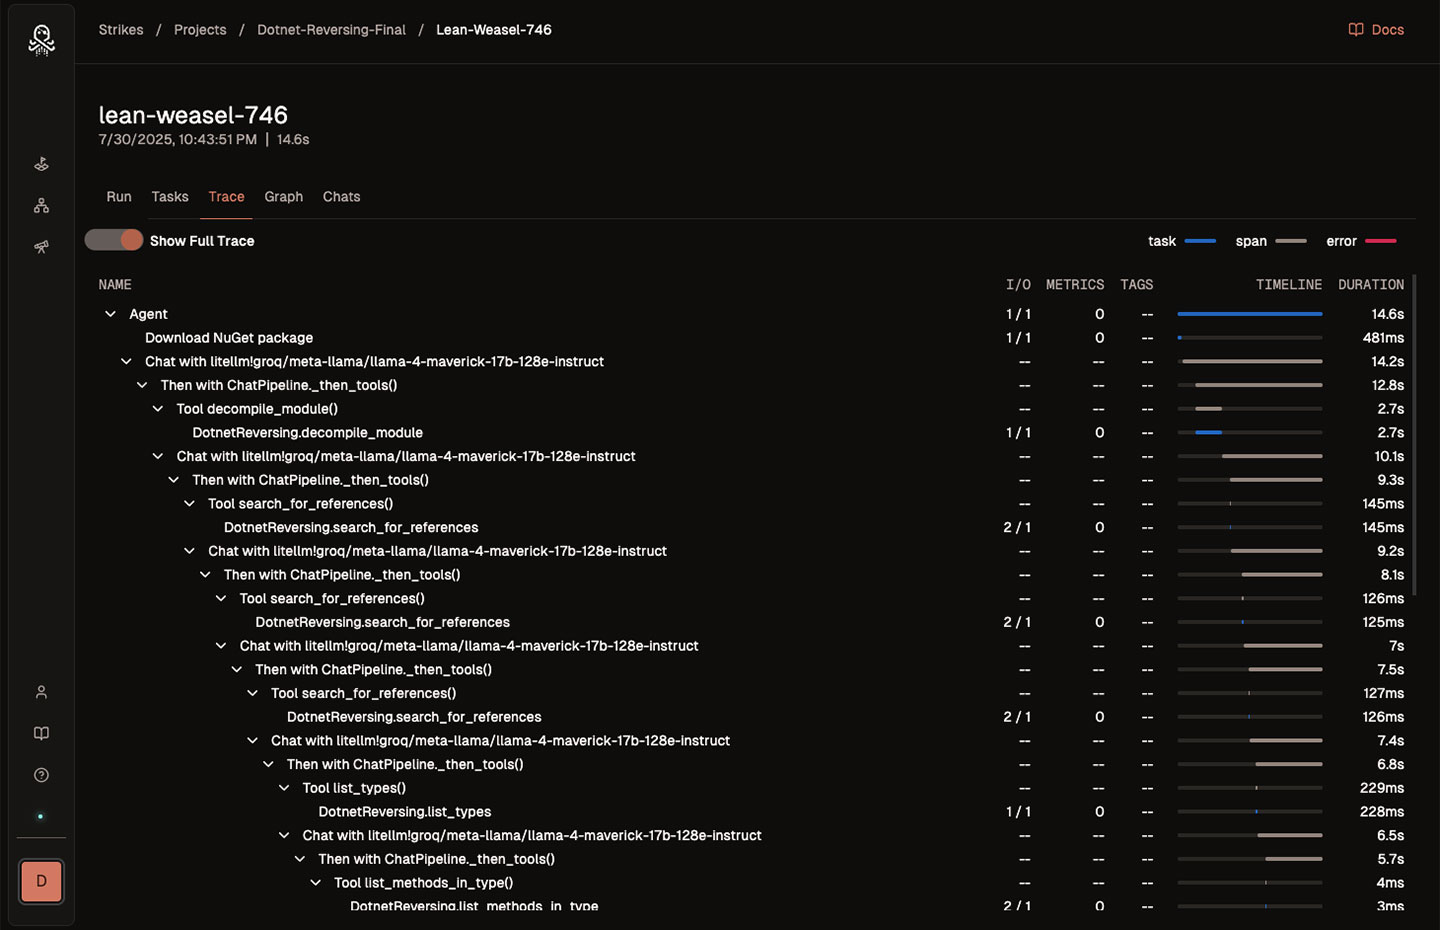Collapse the Chat row lasting 10.1s
Image resolution: width=1440 pixels, height=930 pixels.
158,456
